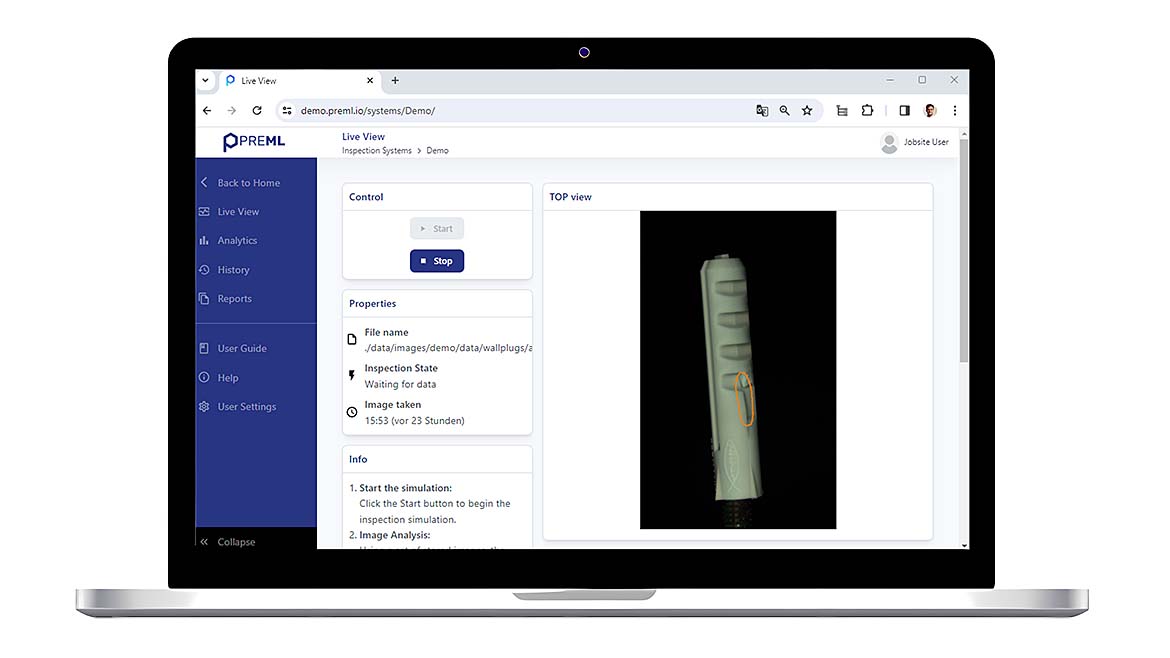Open the browser extensions puzzle icon
1170x658 pixels.
click(867, 110)
